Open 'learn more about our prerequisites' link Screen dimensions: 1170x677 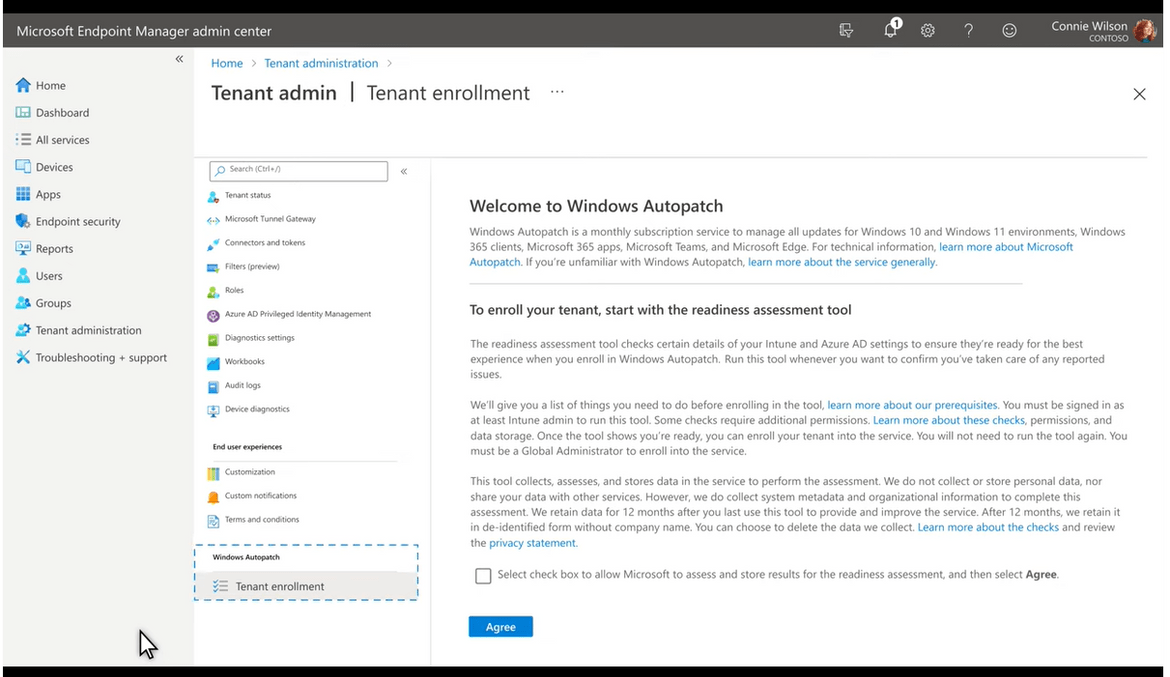click(912, 405)
